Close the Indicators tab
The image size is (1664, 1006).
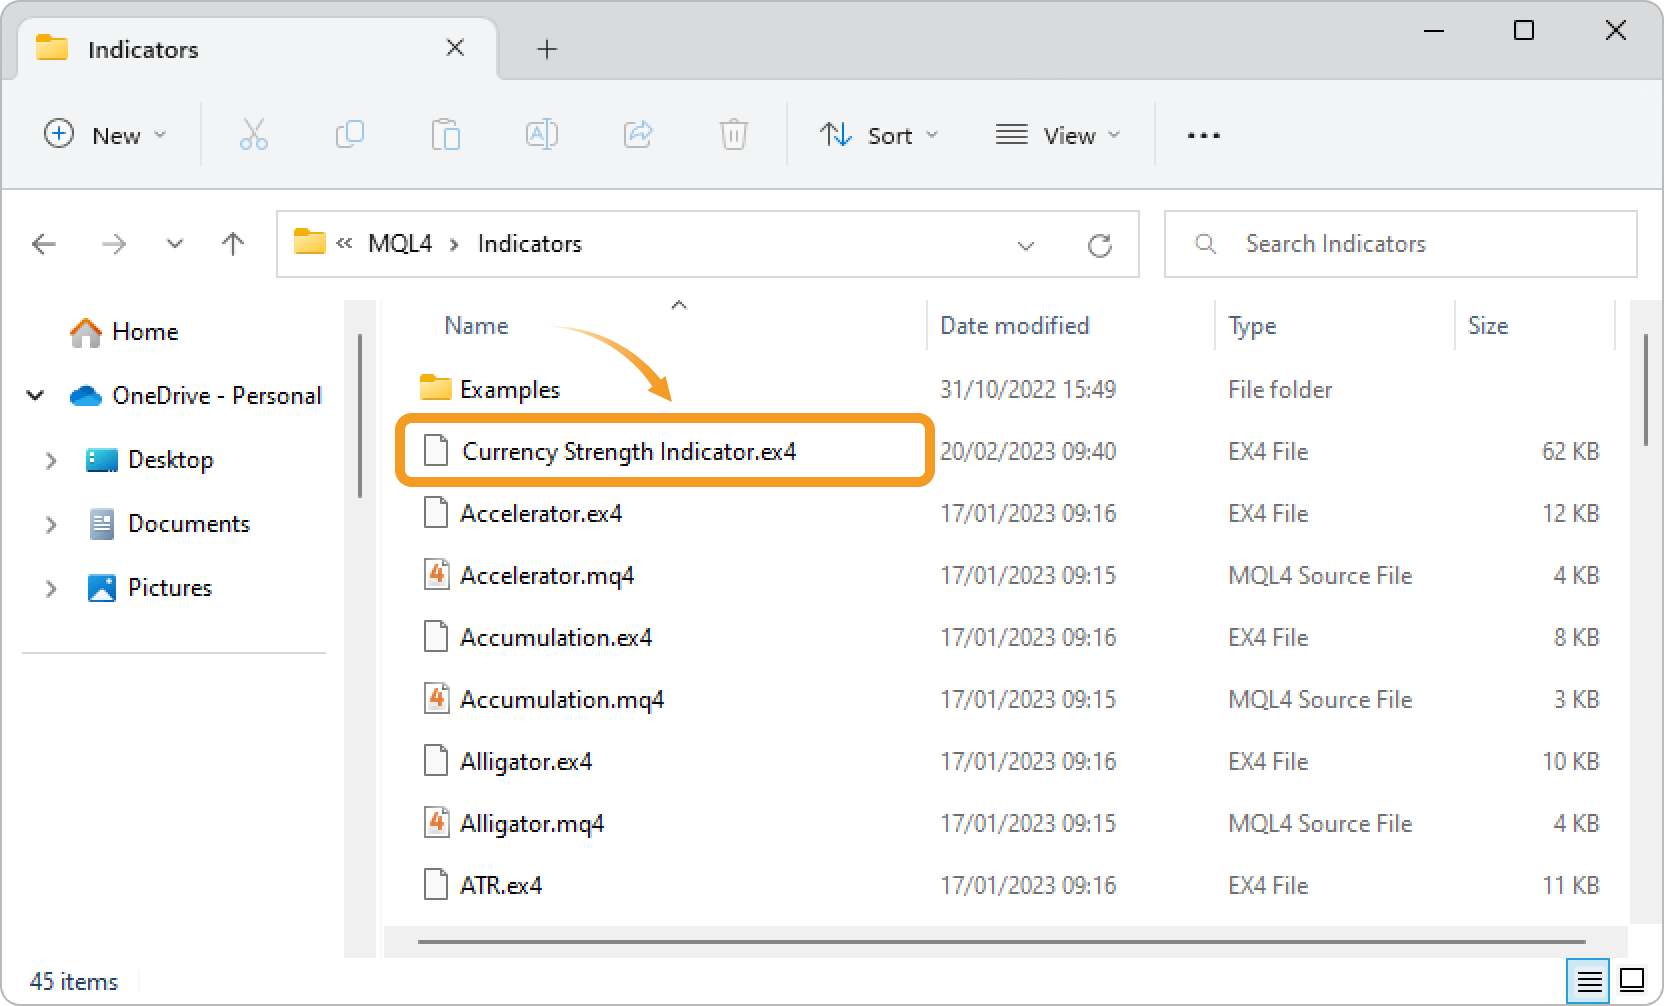coord(455,48)
